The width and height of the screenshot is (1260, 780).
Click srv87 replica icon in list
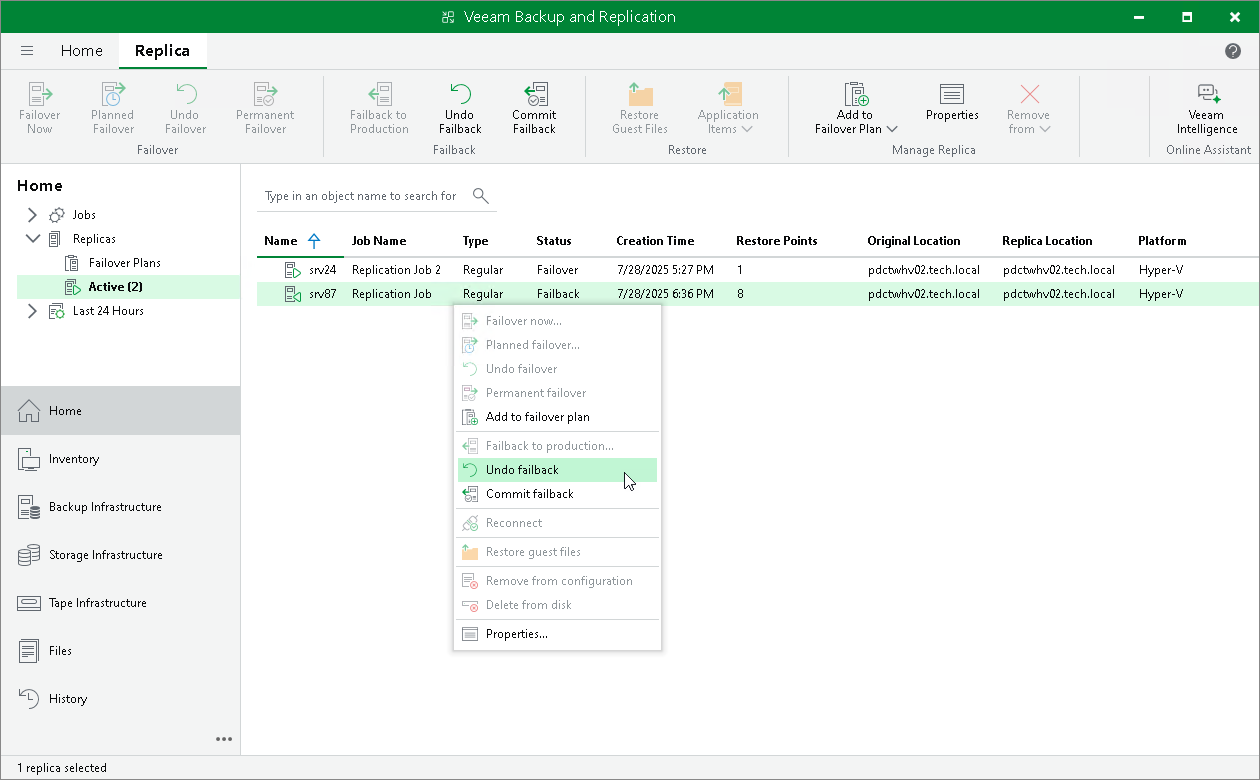click(x=293, y=294)
